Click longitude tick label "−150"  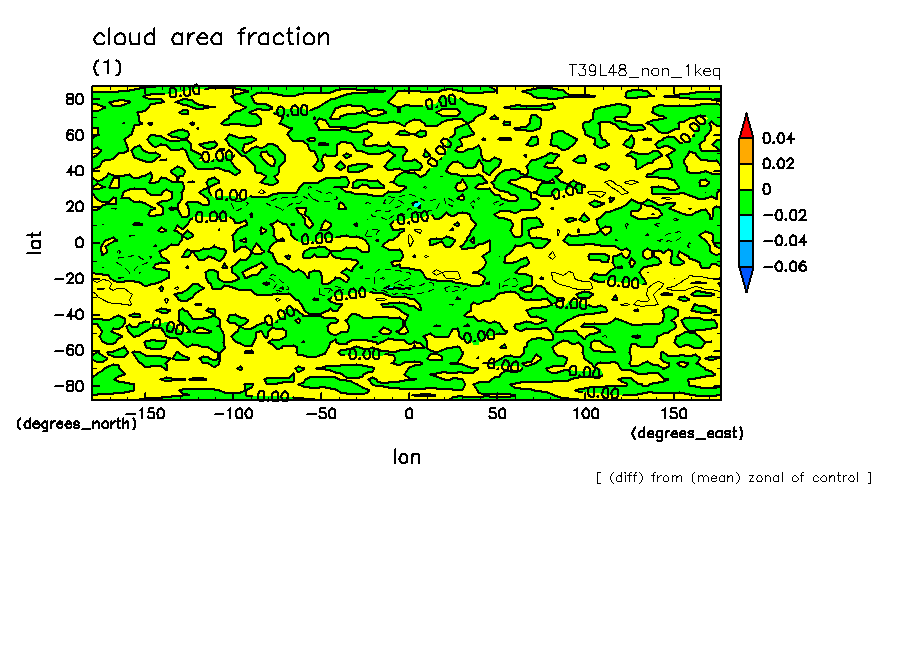[145, 414]
